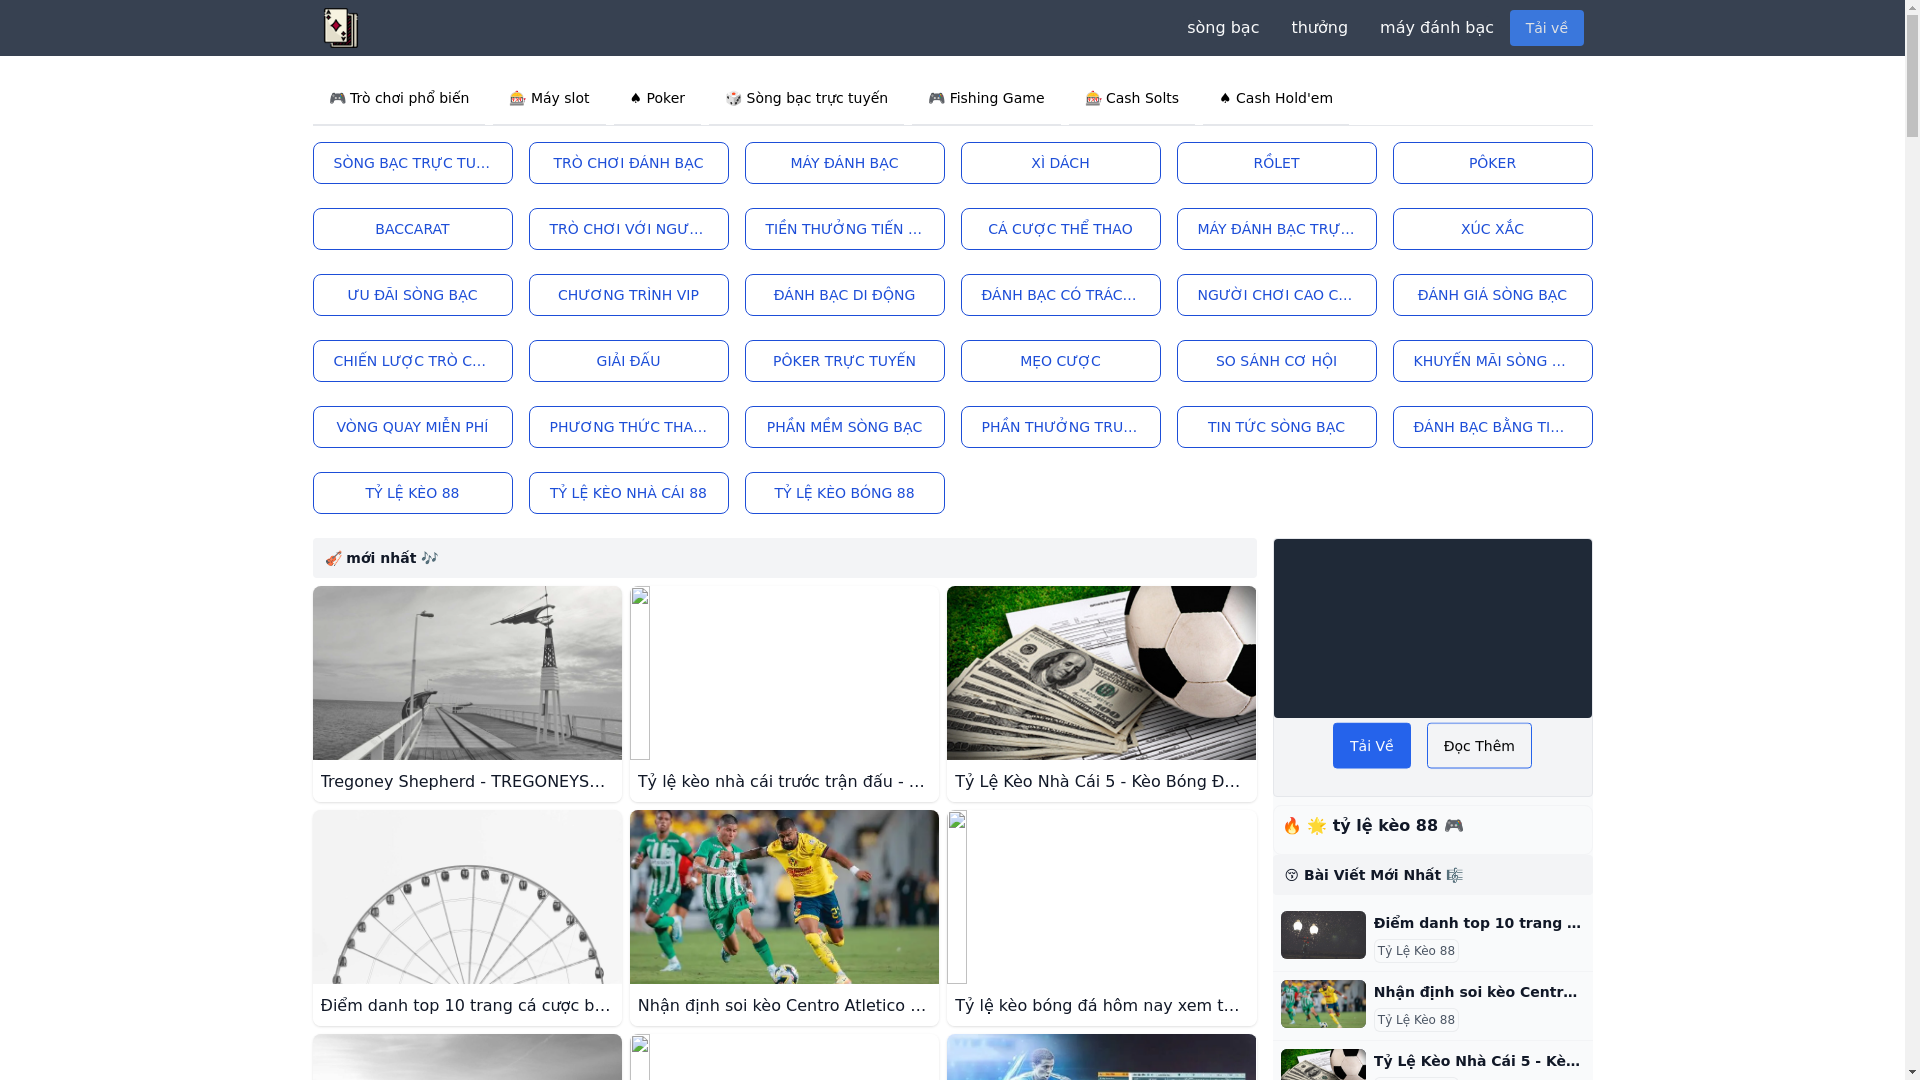This screenshot has width=1920, height=1080.
Task: Open the PÔKER category
Action: pos(1492,163)
